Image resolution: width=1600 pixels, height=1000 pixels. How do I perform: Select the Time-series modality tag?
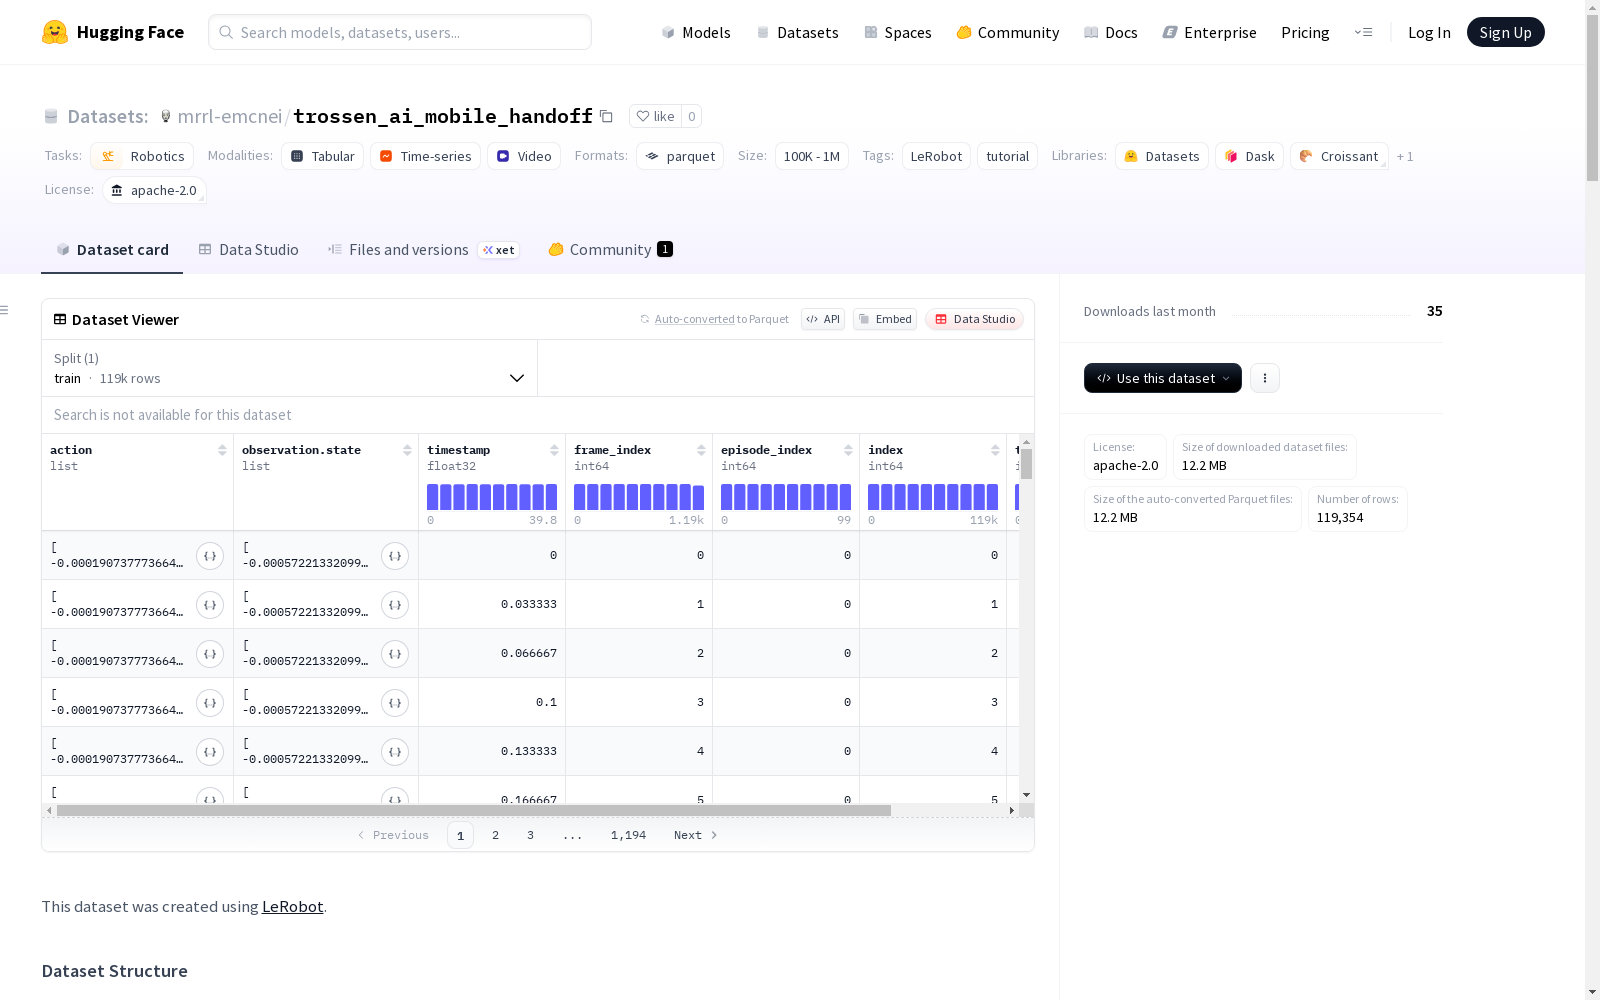[x=425, y=156]
